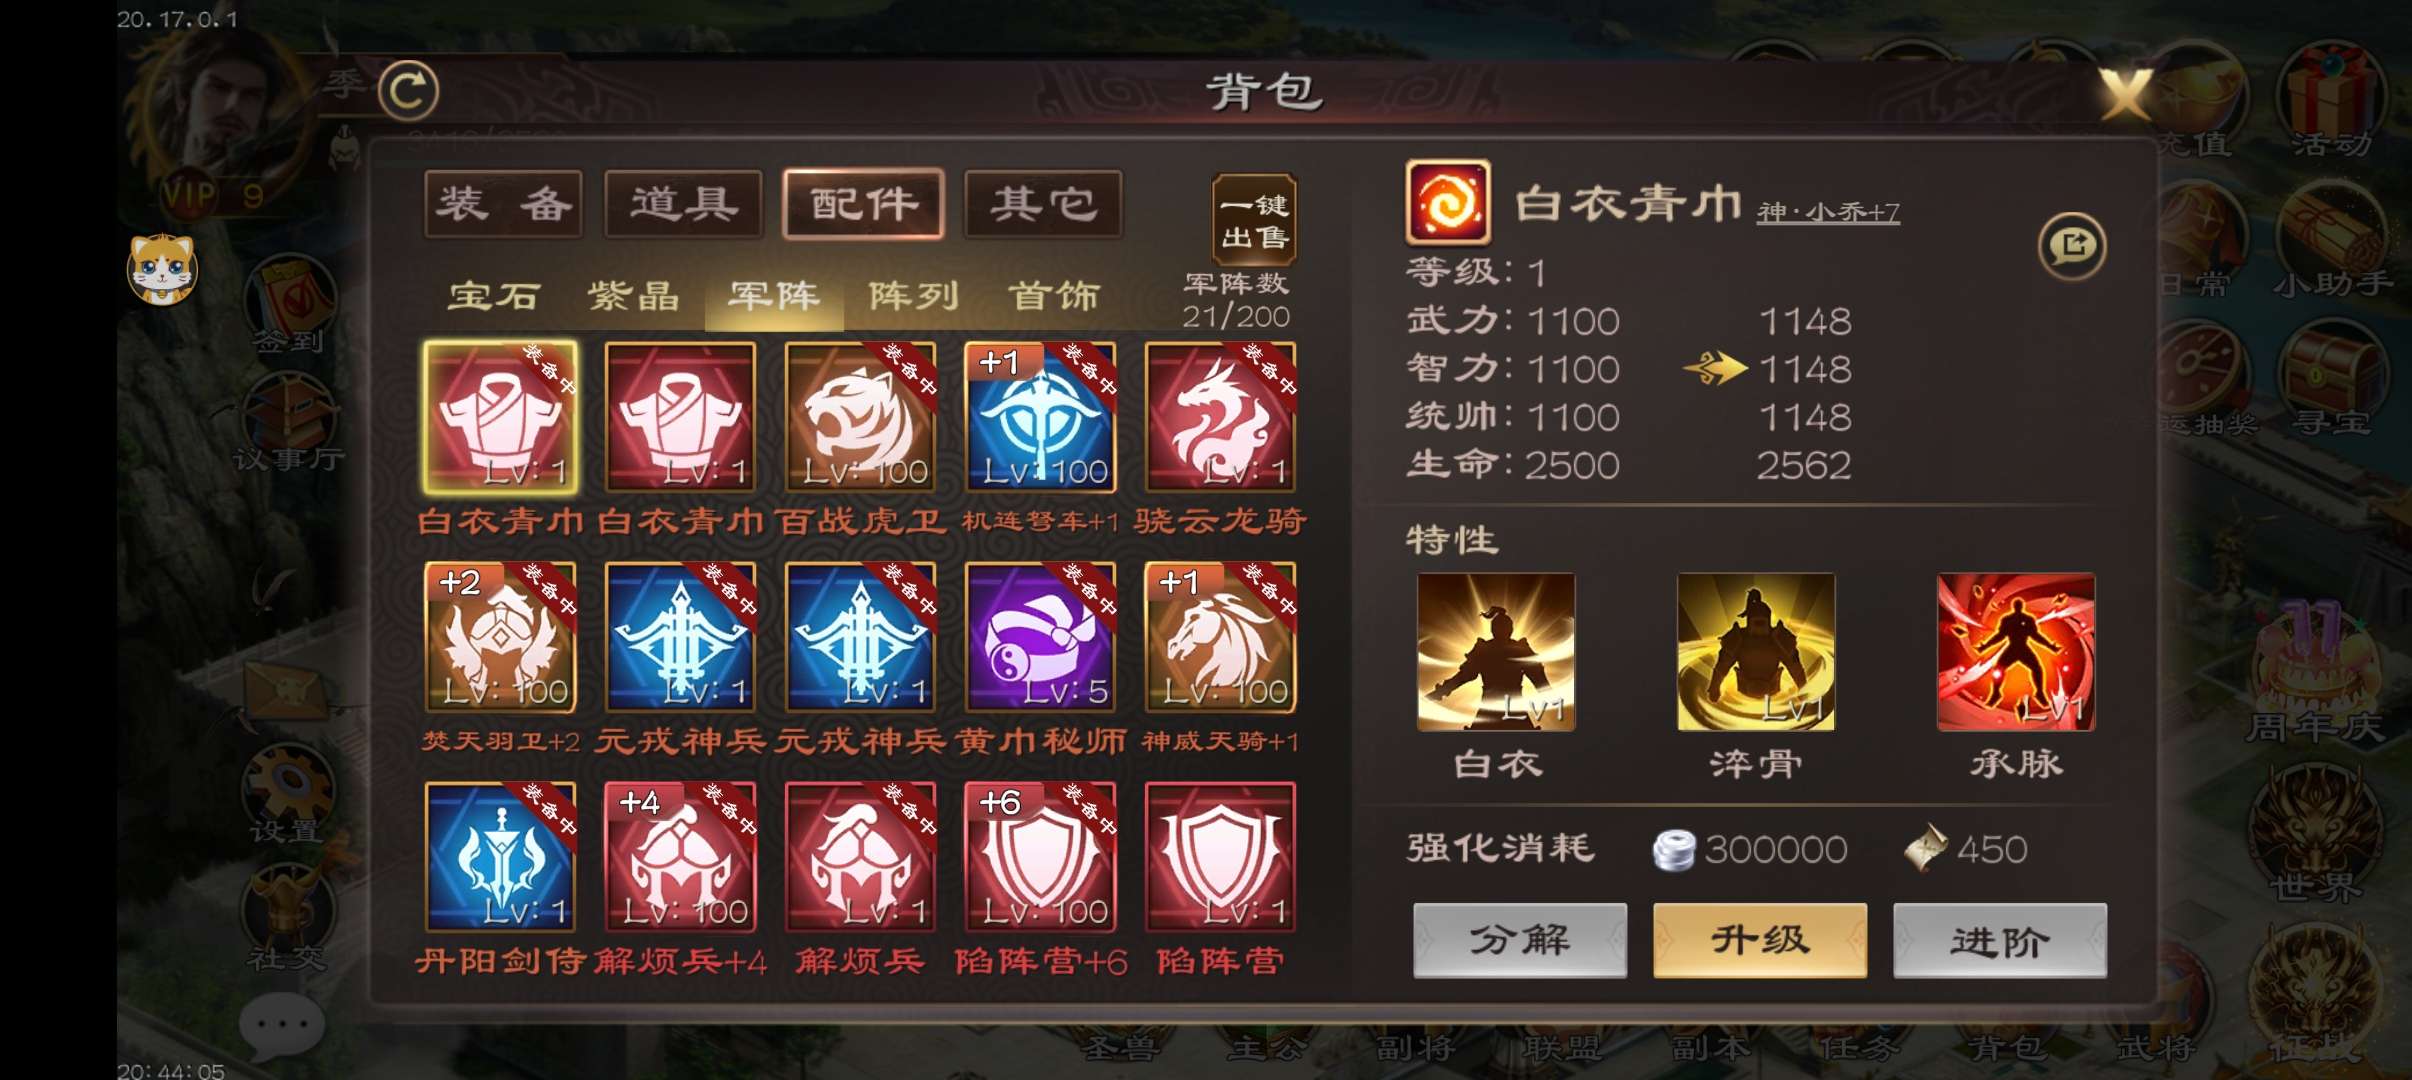Screen dimensions: 2412x1080
Task: Open the 宝石 sub-tab
Action: [x=494, y=296]
